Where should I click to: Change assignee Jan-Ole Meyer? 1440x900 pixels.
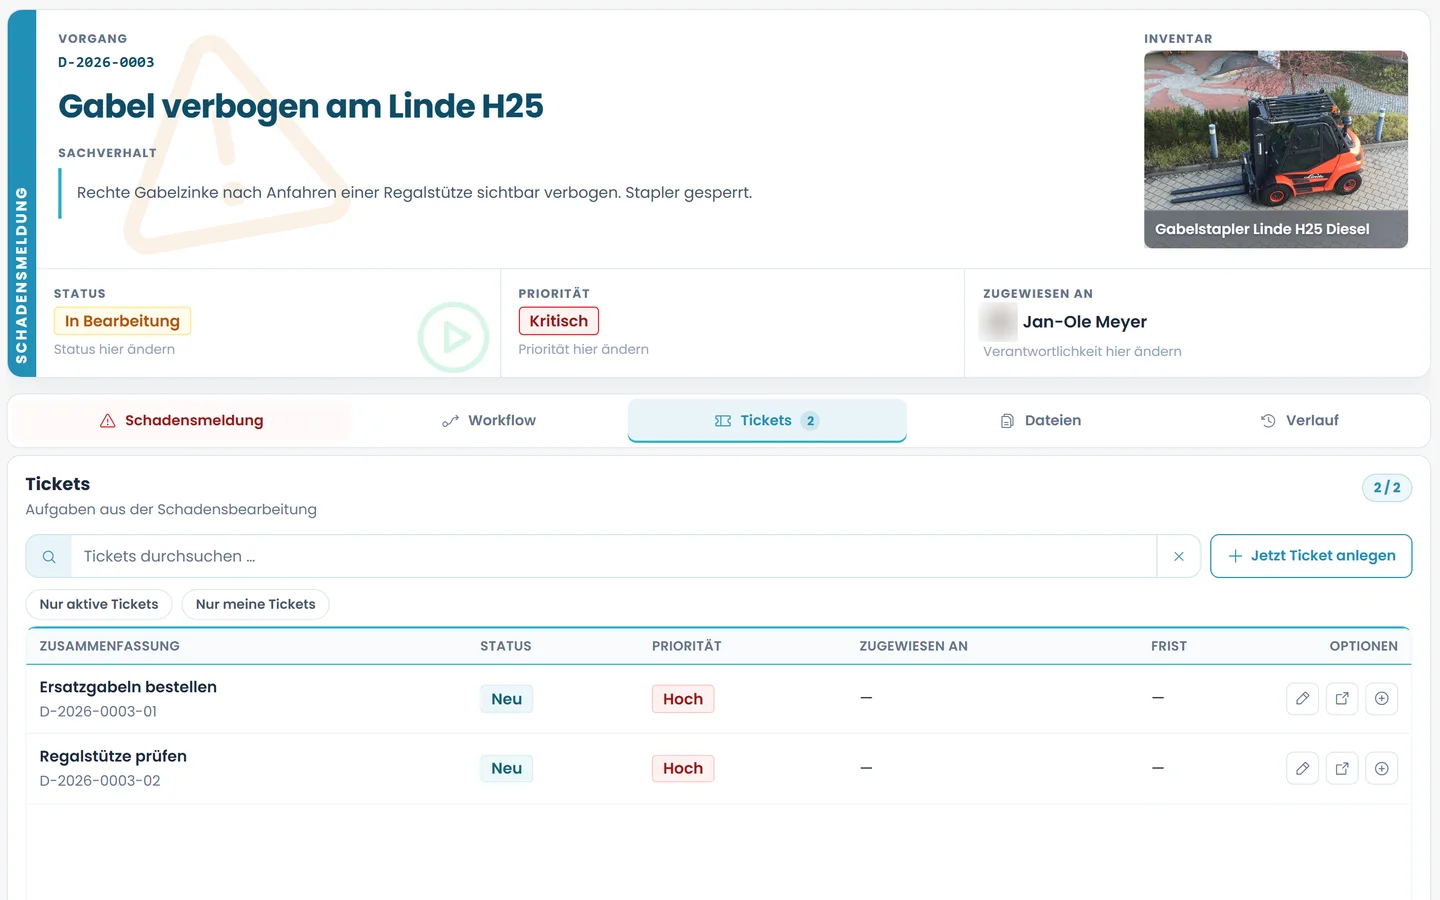point(1085,322)
